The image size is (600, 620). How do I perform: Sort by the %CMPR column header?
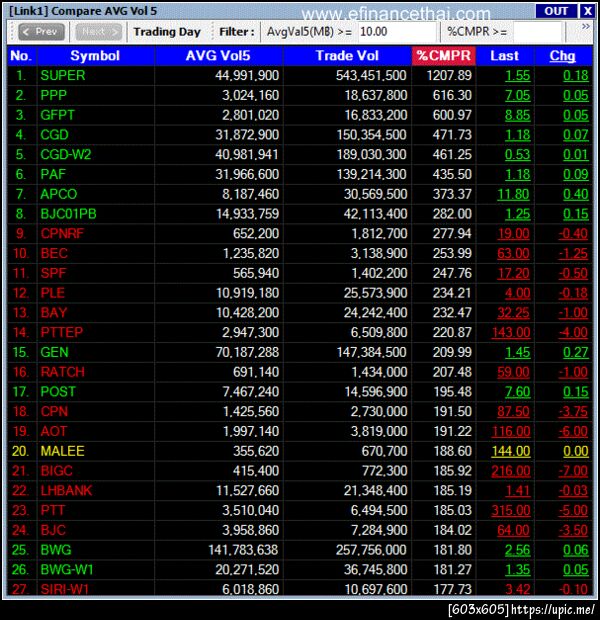tap(443, 56)
